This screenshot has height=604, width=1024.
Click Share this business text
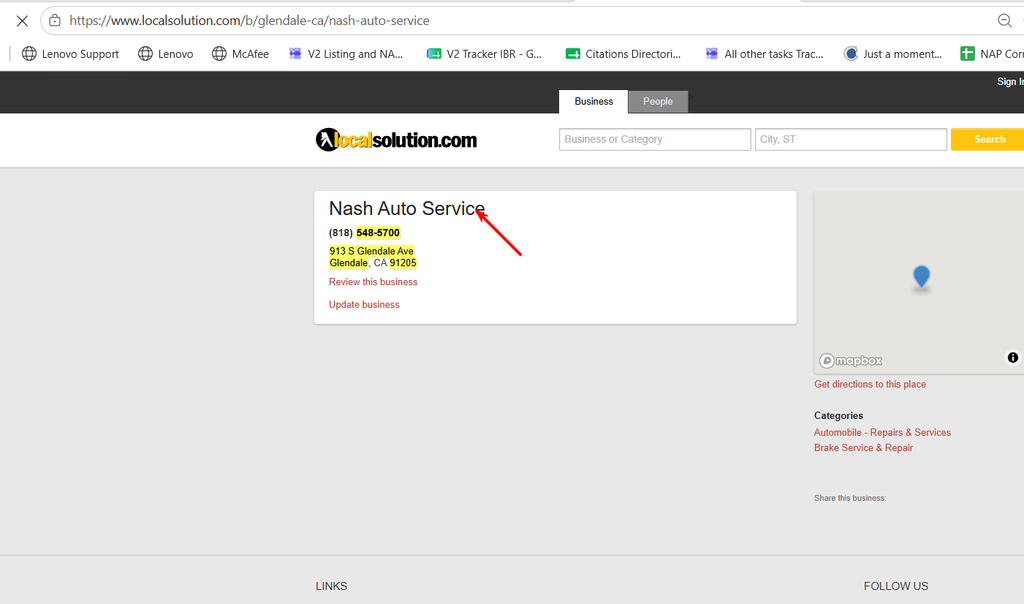[850, 498]
